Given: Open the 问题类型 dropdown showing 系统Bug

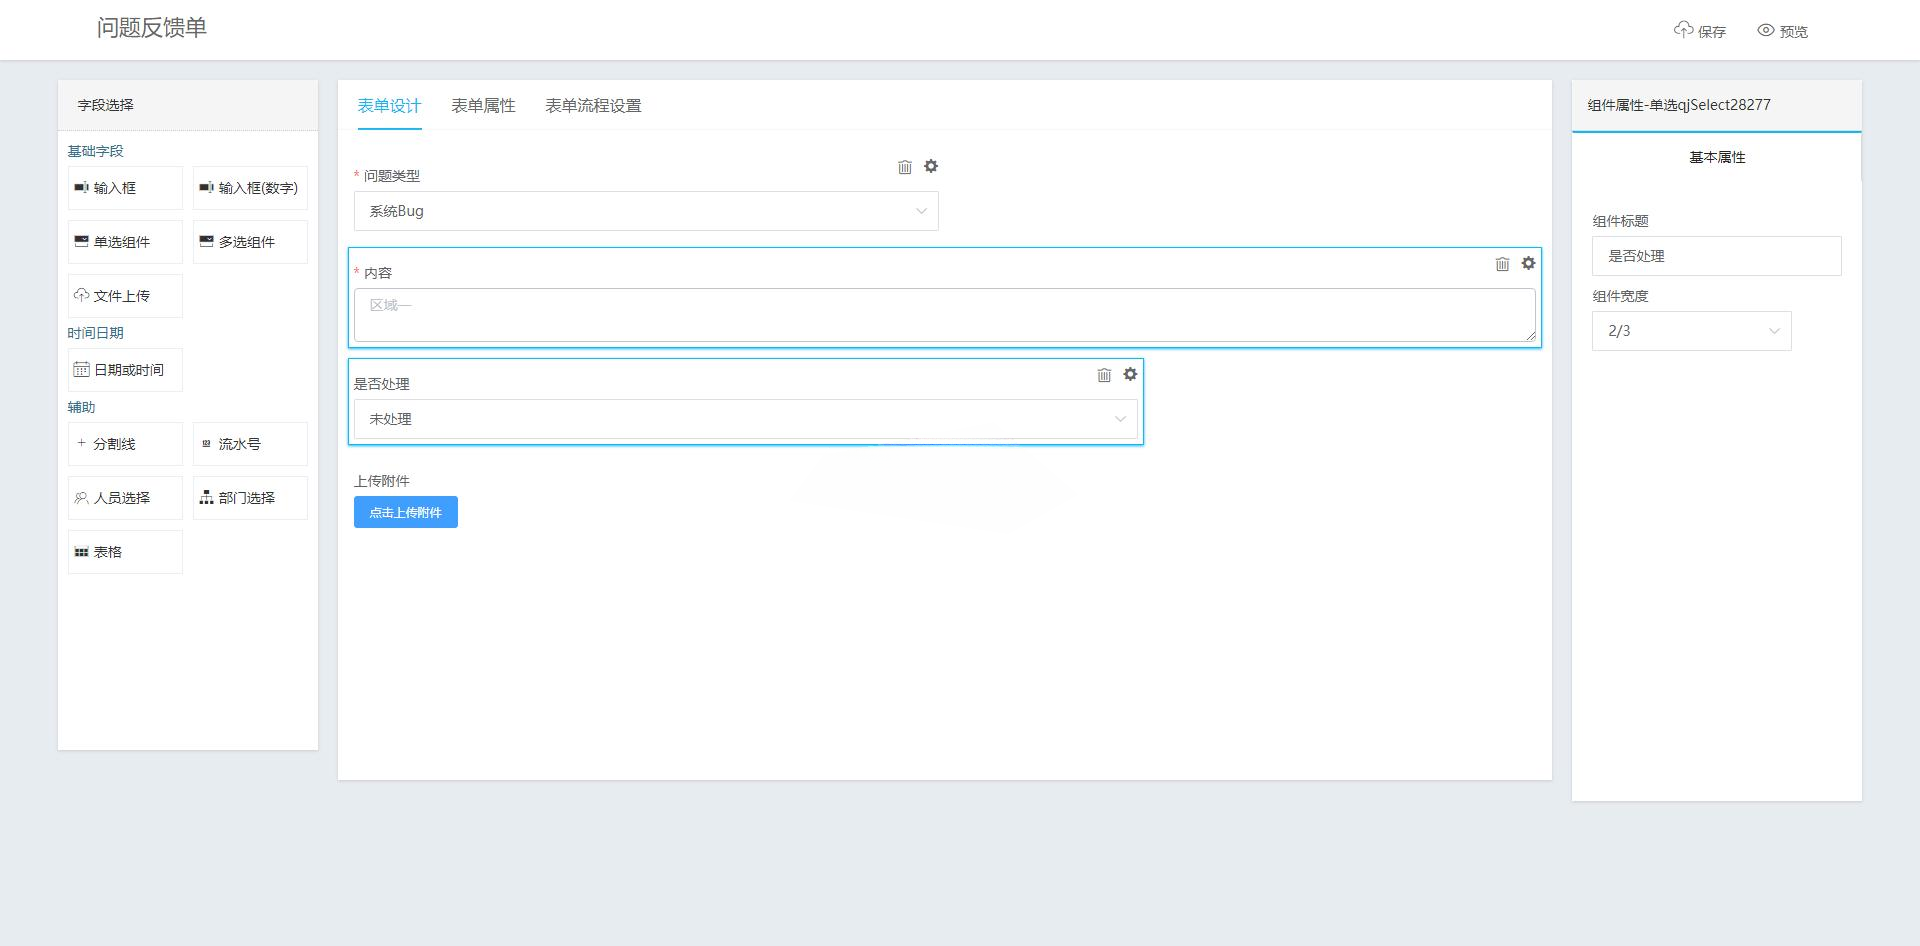Looking at the screenshot, I should (x=645, y=211).
